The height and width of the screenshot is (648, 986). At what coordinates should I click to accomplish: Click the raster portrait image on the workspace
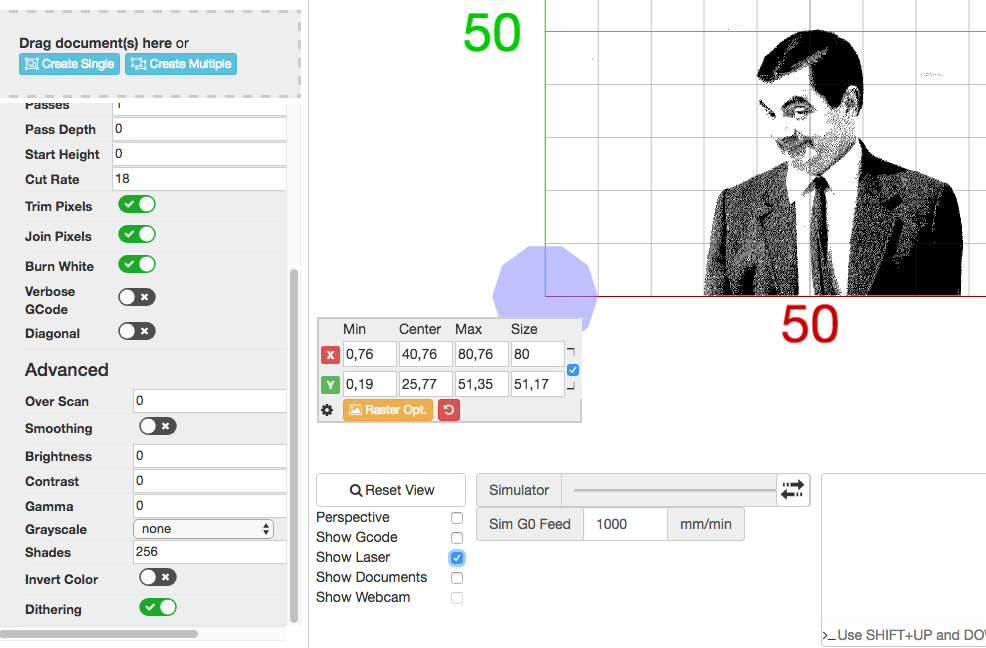[833, 162]
